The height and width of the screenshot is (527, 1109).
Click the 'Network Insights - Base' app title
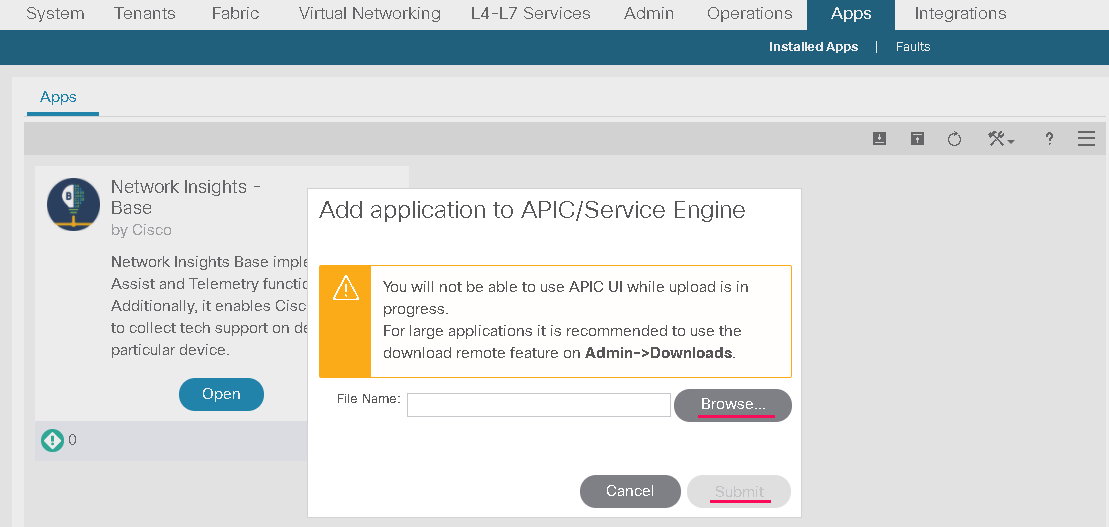click(186, 197)
